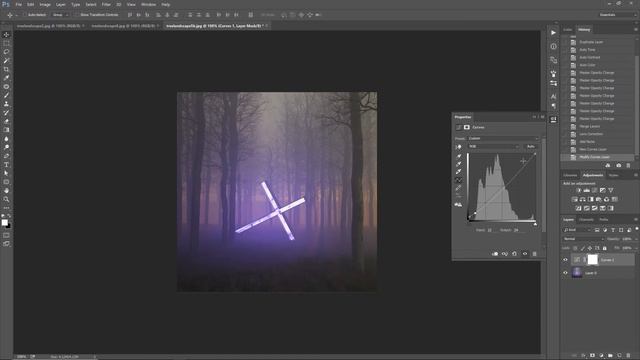Select the Move tool
Screen dimensions: 640x360
coord(6,35)
